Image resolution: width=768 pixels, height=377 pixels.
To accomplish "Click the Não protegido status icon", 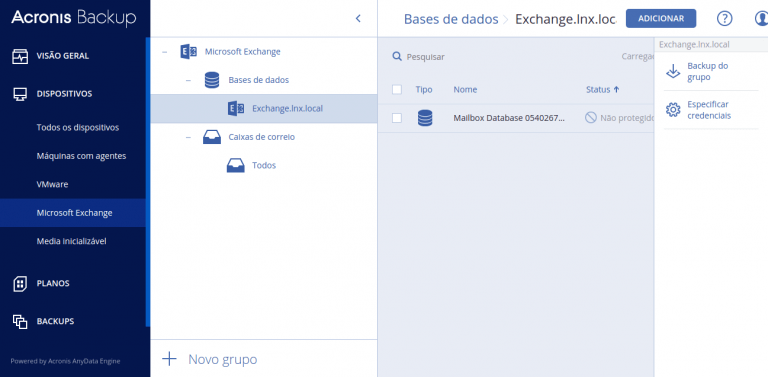I will (x=591, y=118).
